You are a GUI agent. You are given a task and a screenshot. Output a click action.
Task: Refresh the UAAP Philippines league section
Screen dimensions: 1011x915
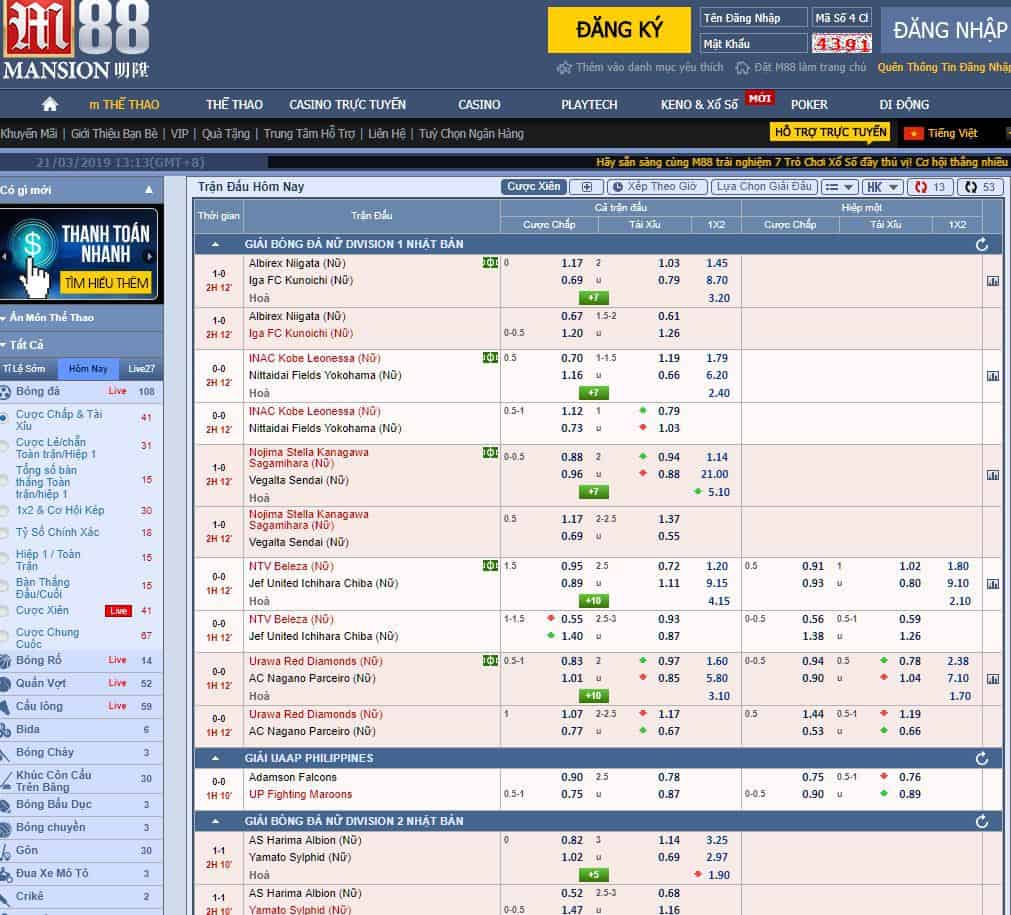[x=981, y=759]
